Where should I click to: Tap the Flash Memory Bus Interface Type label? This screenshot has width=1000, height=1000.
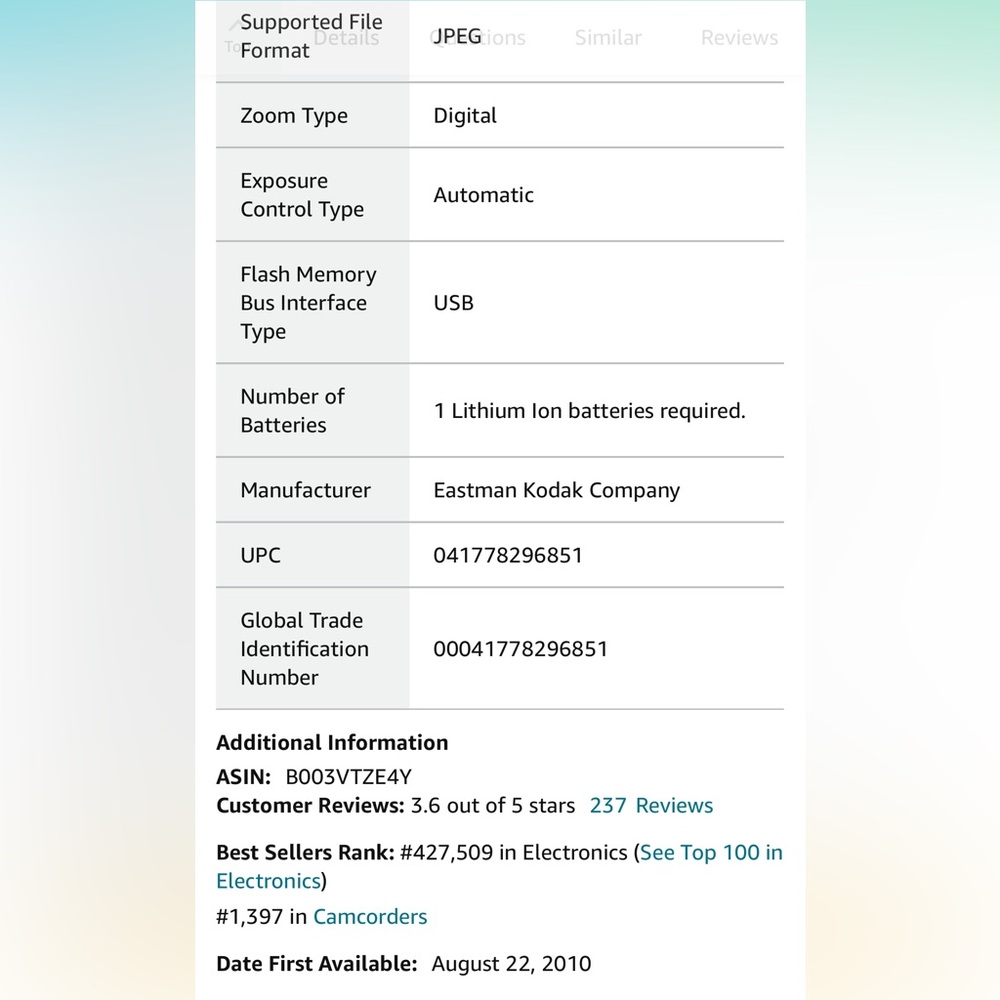[x=308, y=302]
